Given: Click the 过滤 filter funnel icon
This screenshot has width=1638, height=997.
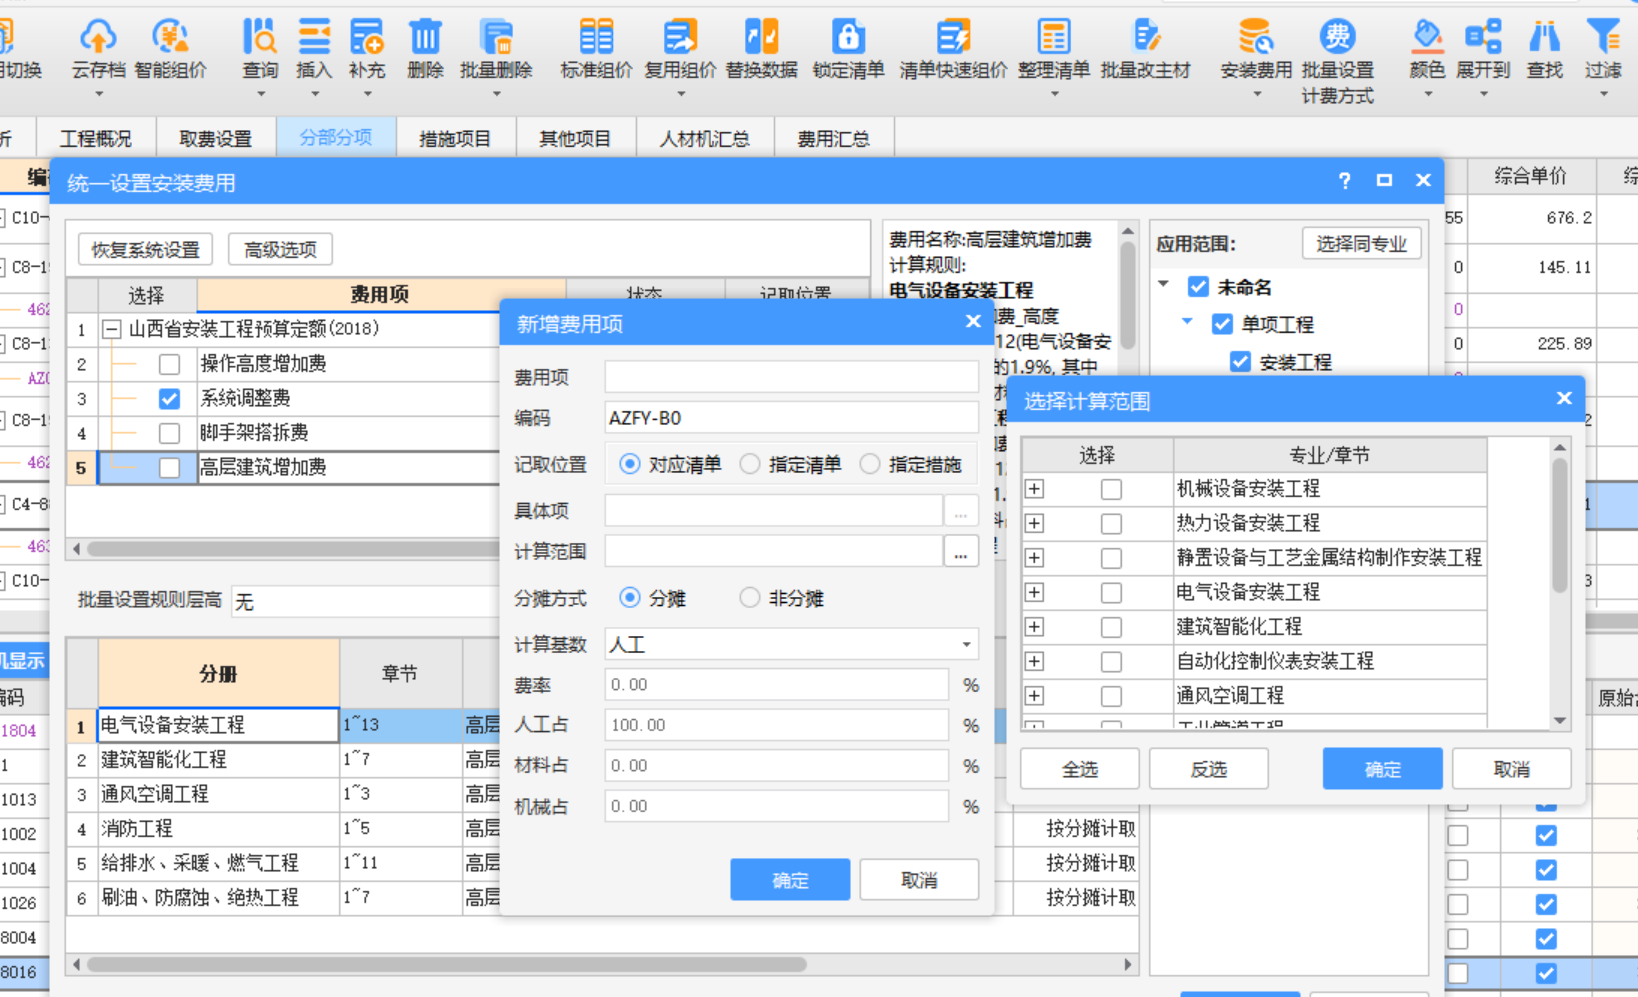Looking at the screenshot, I should [1603, 50].
